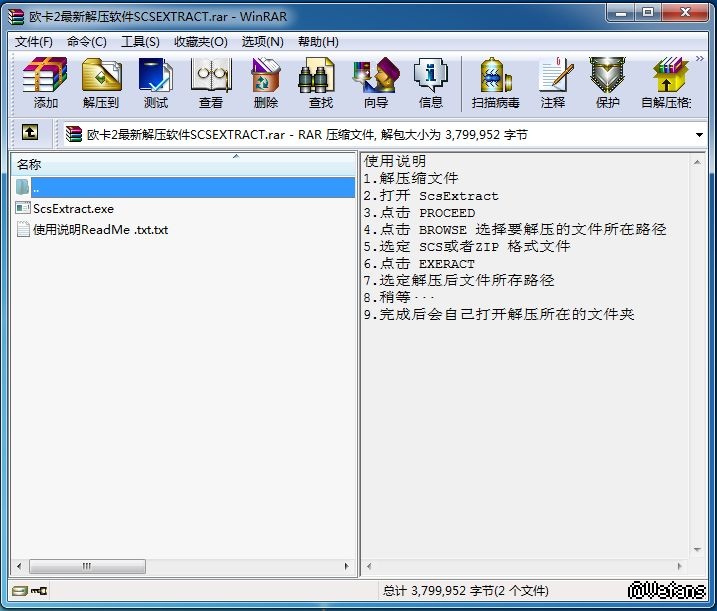
Task: Open the archive path dropdown arrow
Action: [699, 135]
